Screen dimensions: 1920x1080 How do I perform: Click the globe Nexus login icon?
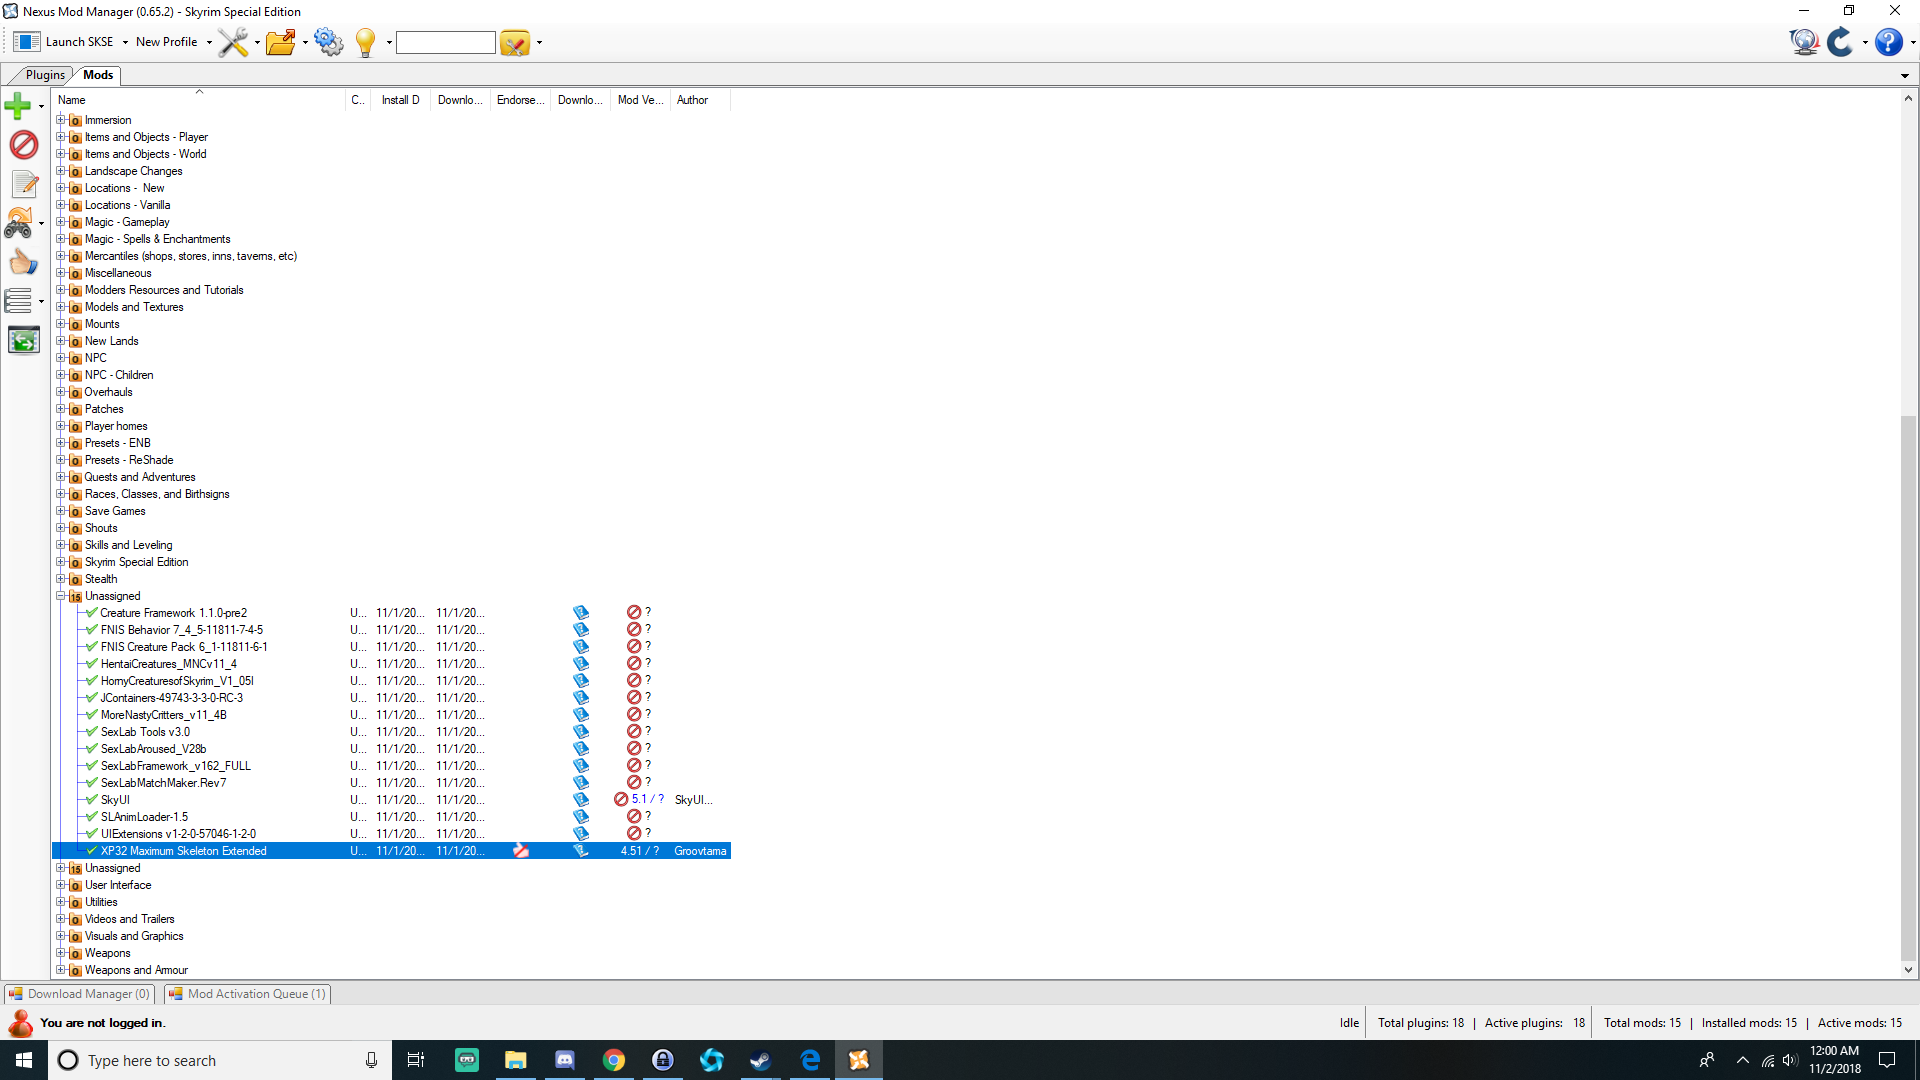pyautogui.click(x=1804, y=42)
